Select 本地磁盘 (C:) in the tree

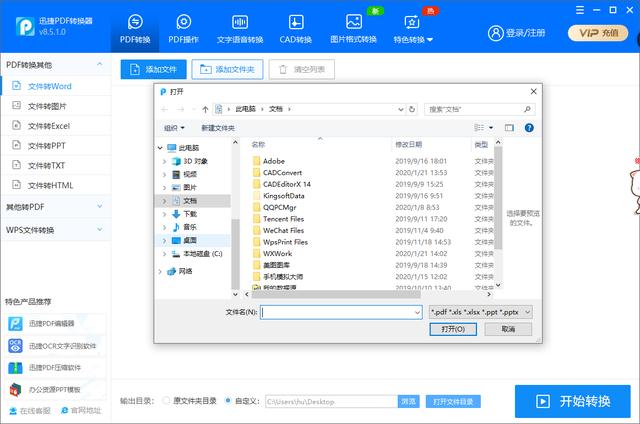202,253
